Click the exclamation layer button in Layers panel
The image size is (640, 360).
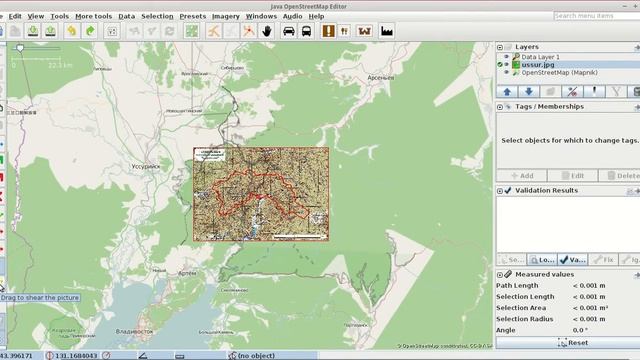(x=594, y=92)
